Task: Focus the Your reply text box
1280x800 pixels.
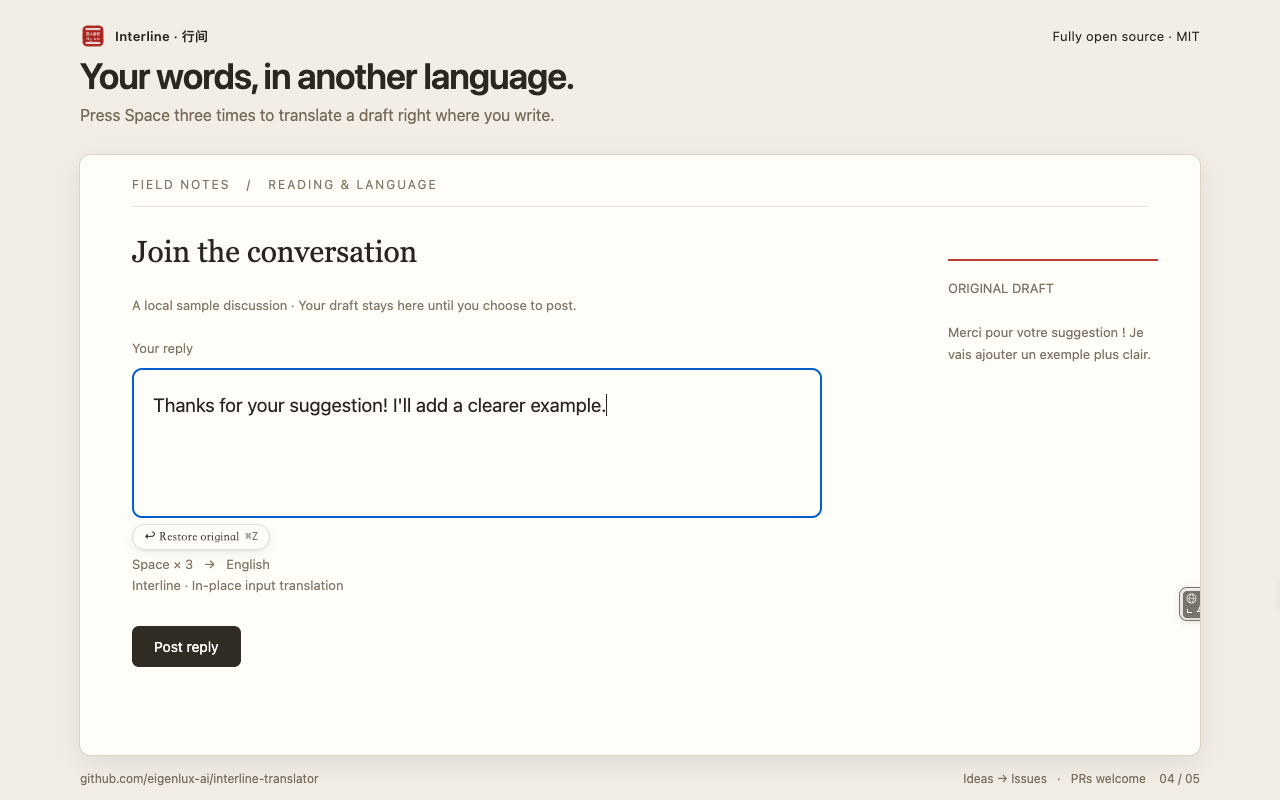Action: pyautogui.click(x=477, y=443)
